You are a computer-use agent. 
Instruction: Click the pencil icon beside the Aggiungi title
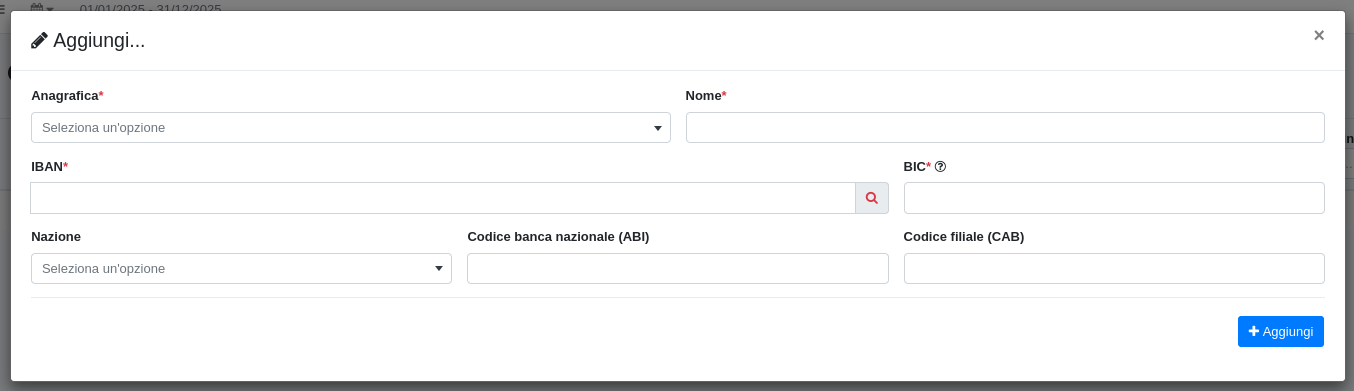coord(40,41)
